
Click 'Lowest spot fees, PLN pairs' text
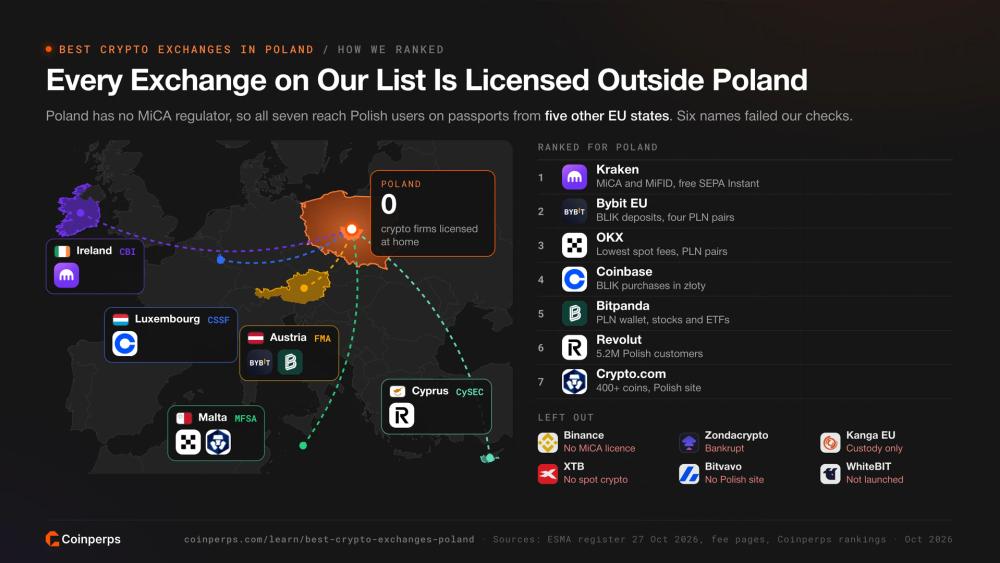click(662, 251)
